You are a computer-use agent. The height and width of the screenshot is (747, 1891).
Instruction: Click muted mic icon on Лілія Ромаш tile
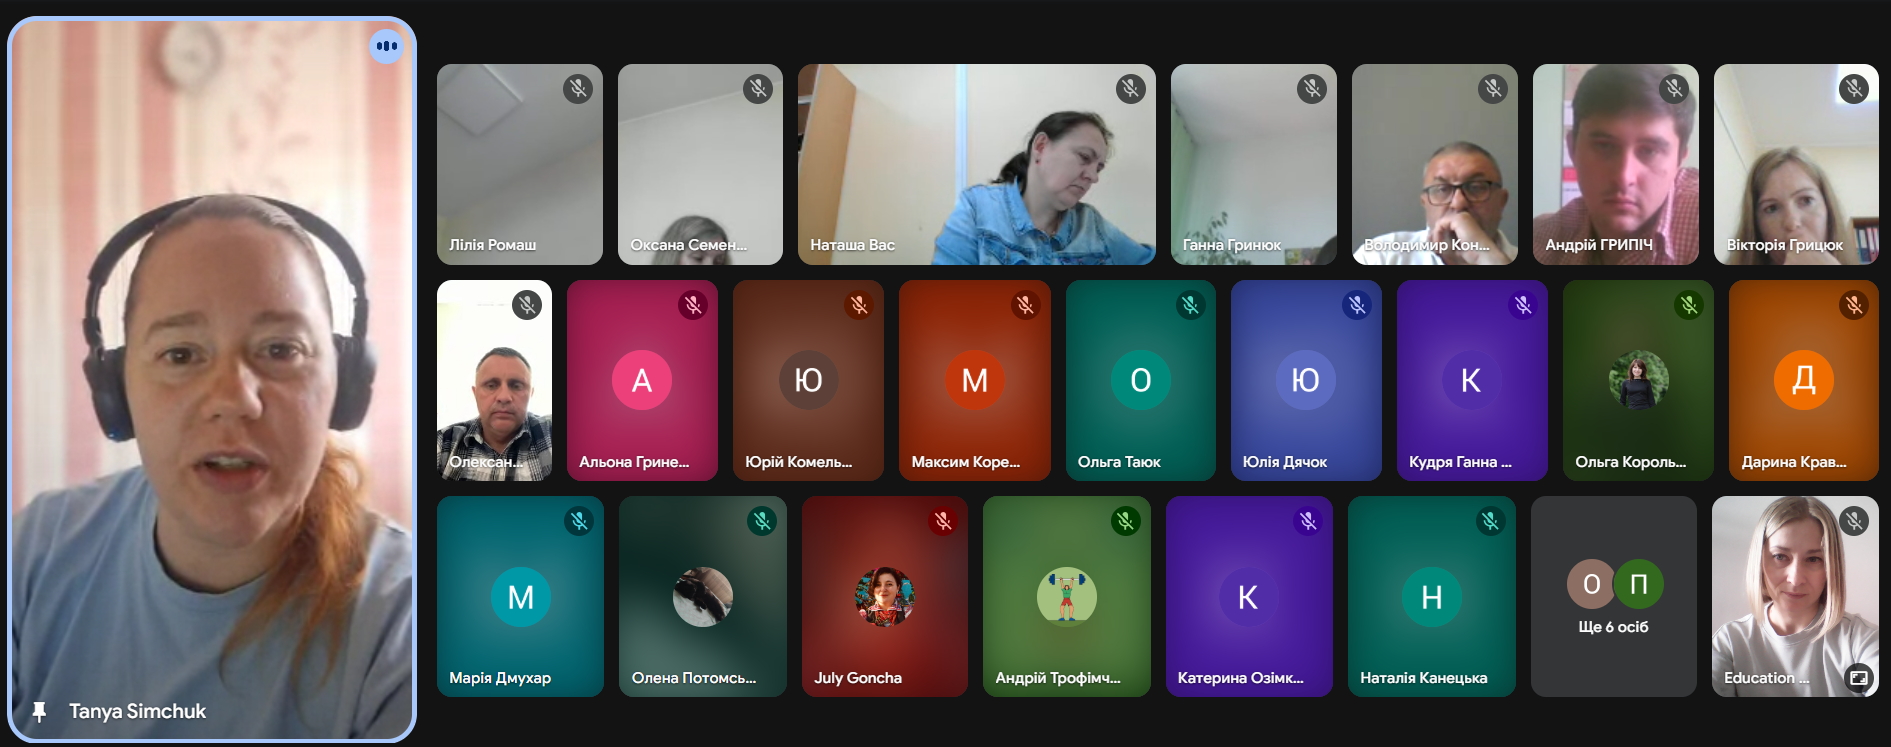coord(577,89)
